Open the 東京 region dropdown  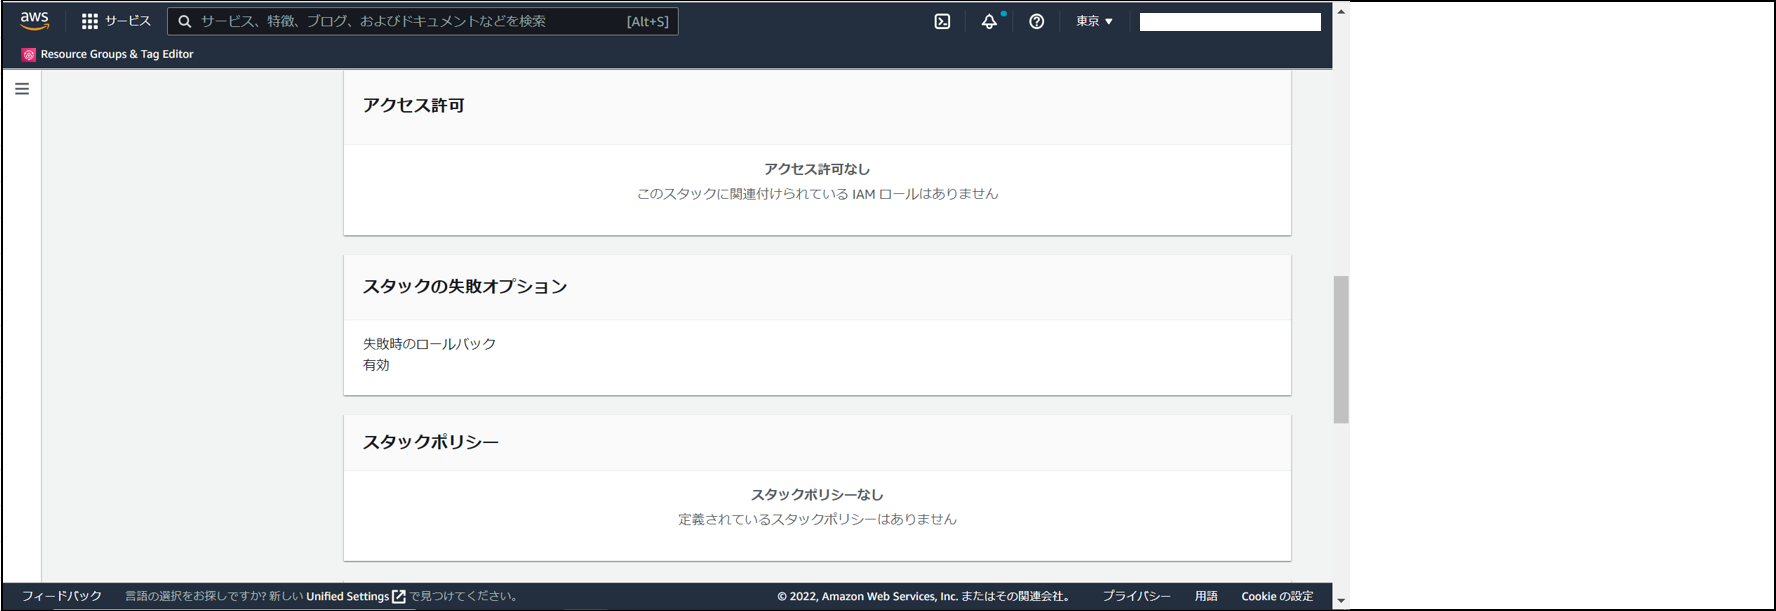pos(1094,21)
